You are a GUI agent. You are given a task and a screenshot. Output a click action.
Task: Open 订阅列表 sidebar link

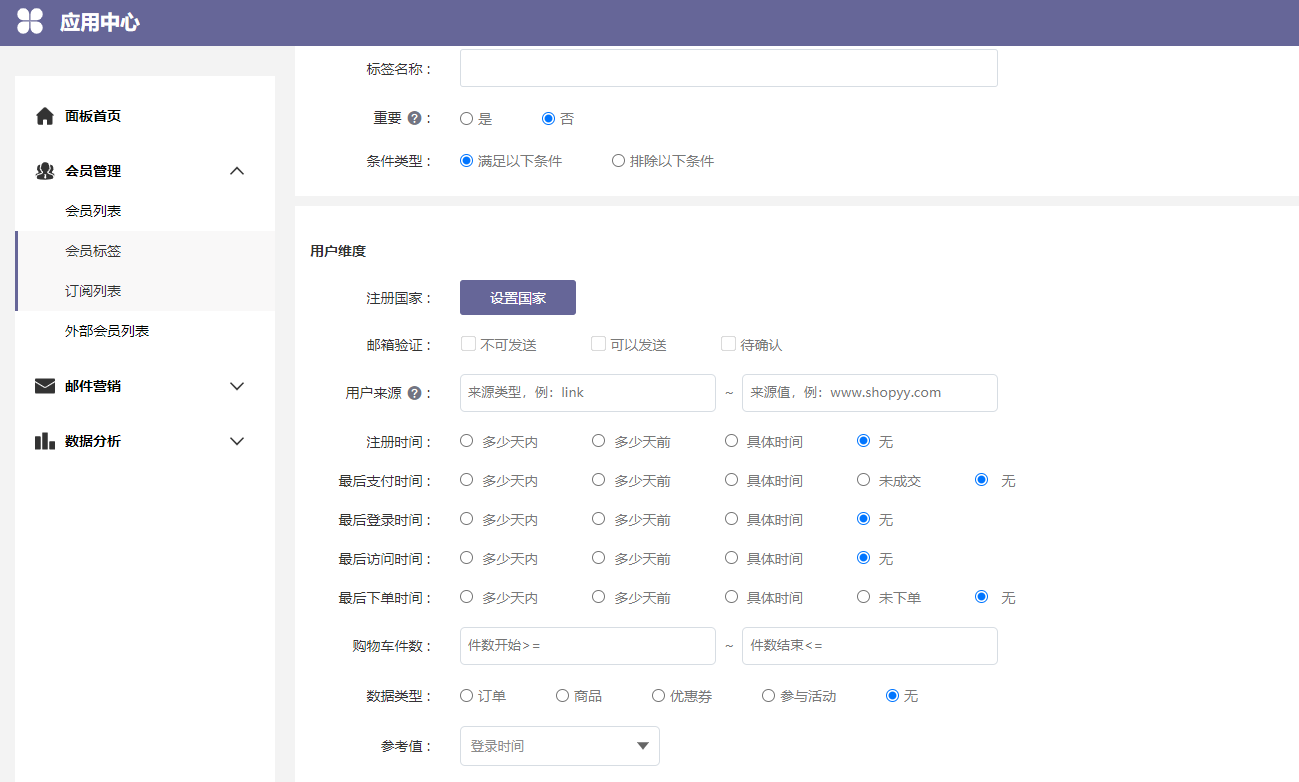pos(93,291)
